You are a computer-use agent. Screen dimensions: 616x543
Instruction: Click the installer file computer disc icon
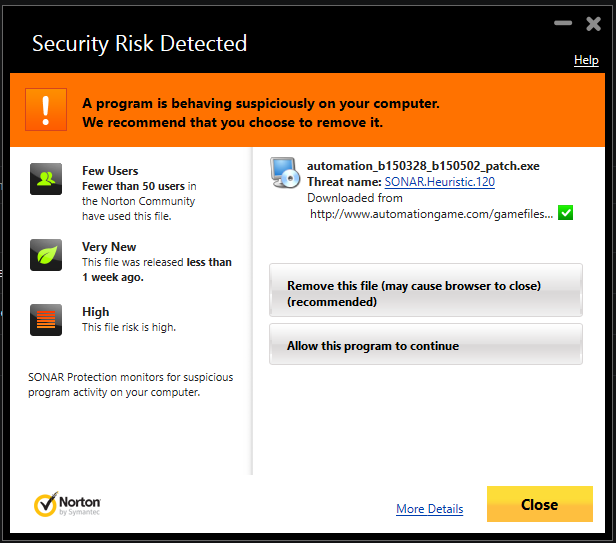click(285, 173)
